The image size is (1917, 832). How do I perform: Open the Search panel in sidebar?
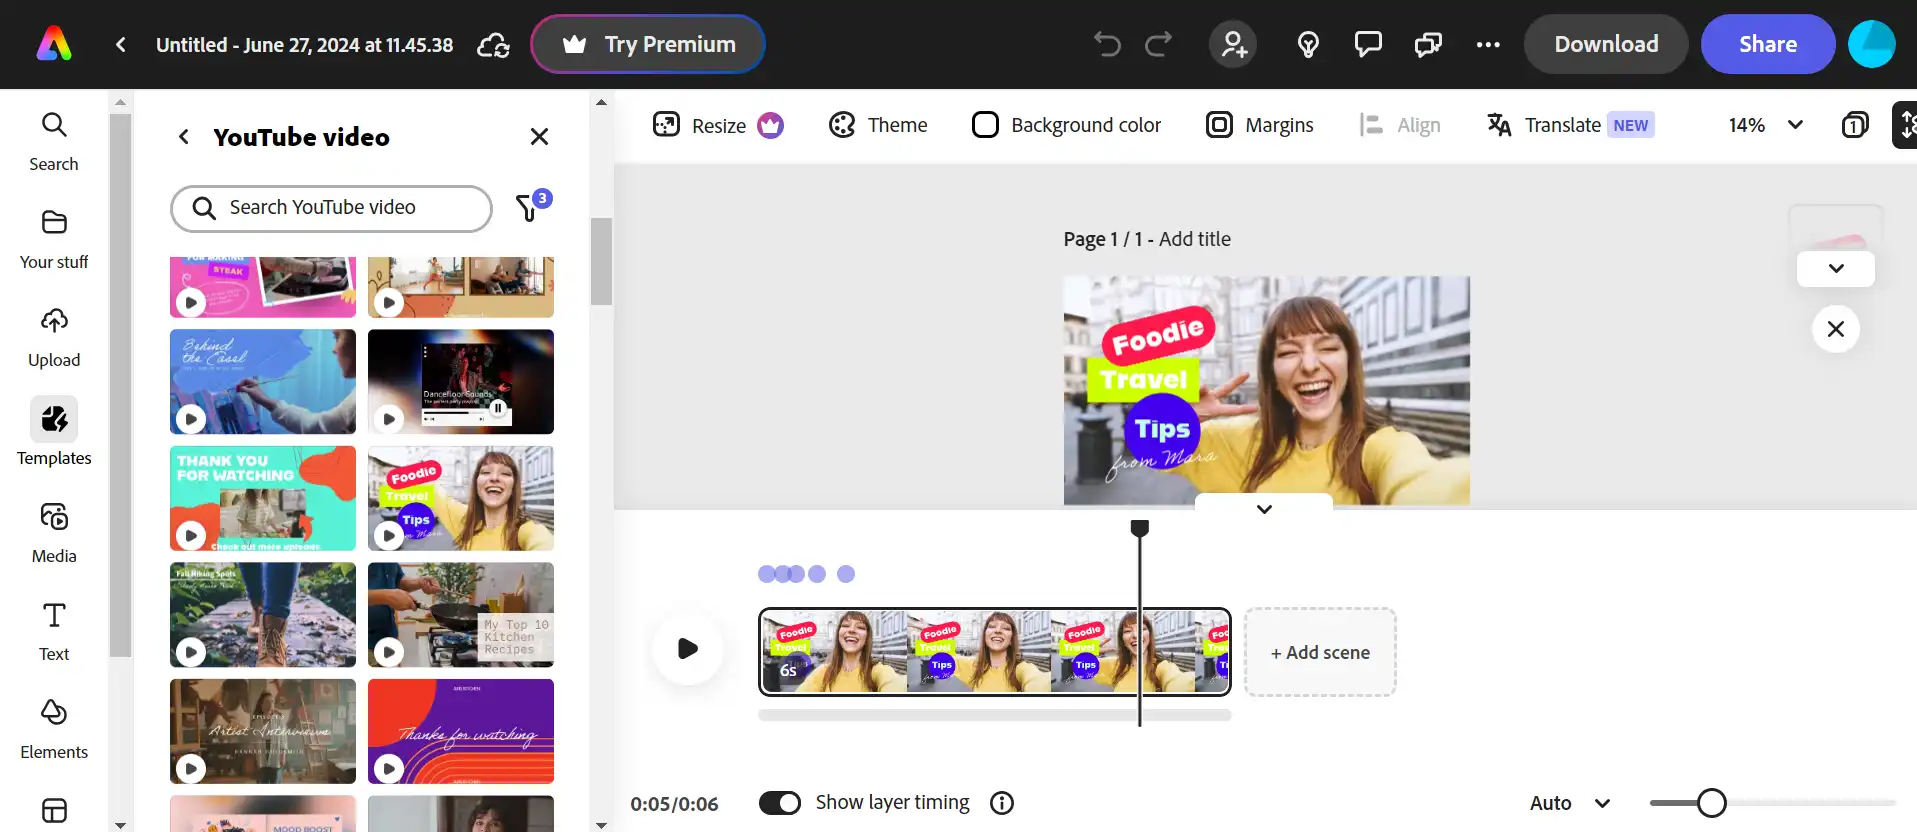(x=54, y=141)
